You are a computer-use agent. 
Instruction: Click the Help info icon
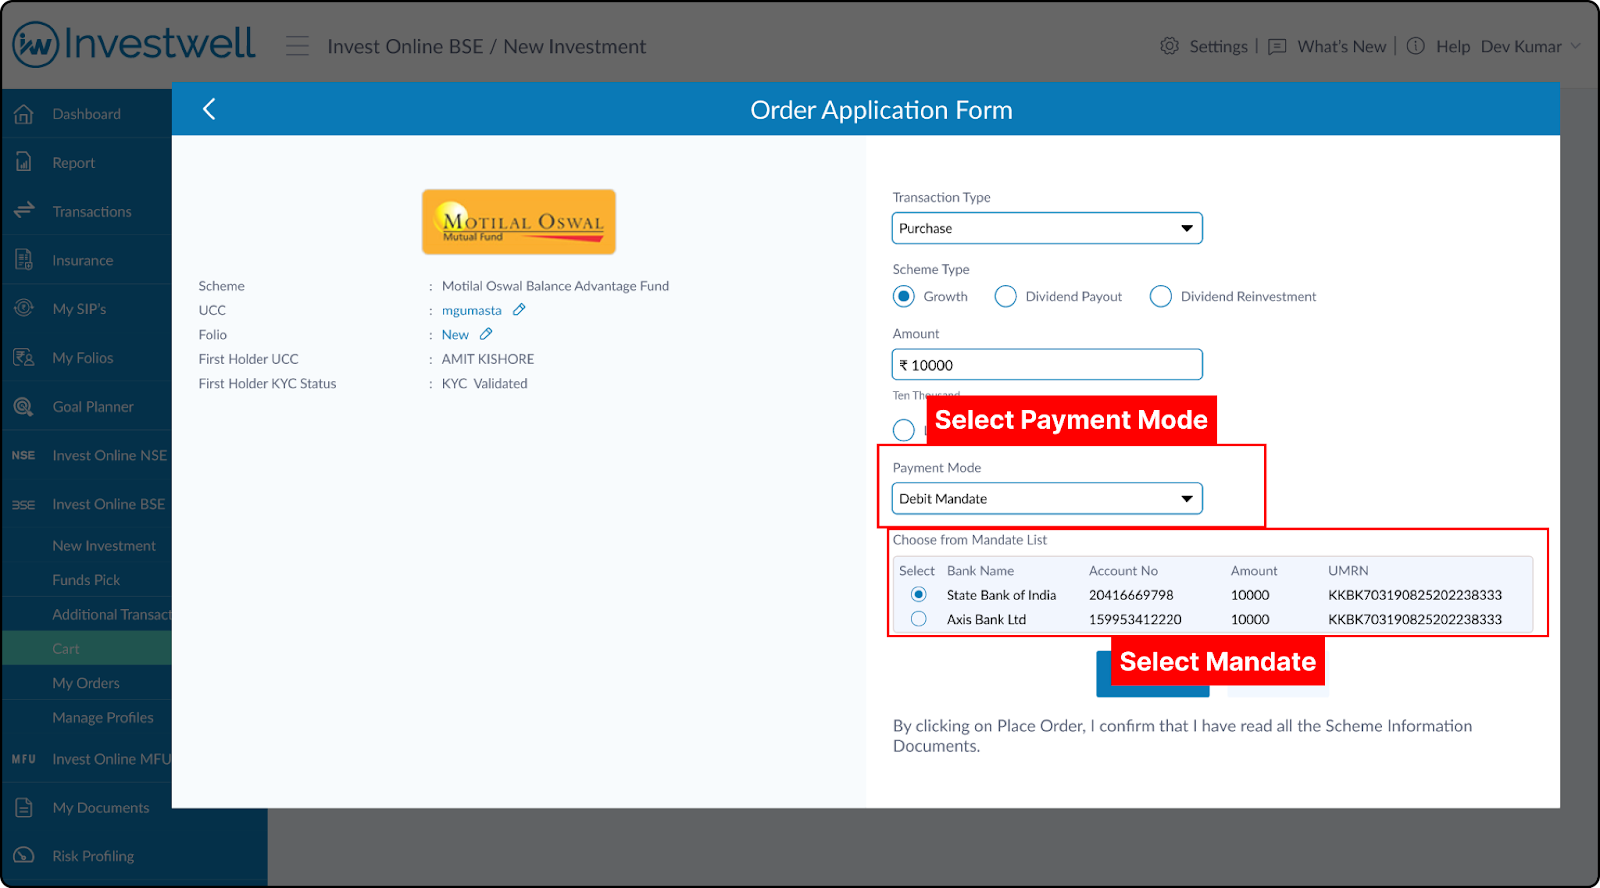point(1415,46)
